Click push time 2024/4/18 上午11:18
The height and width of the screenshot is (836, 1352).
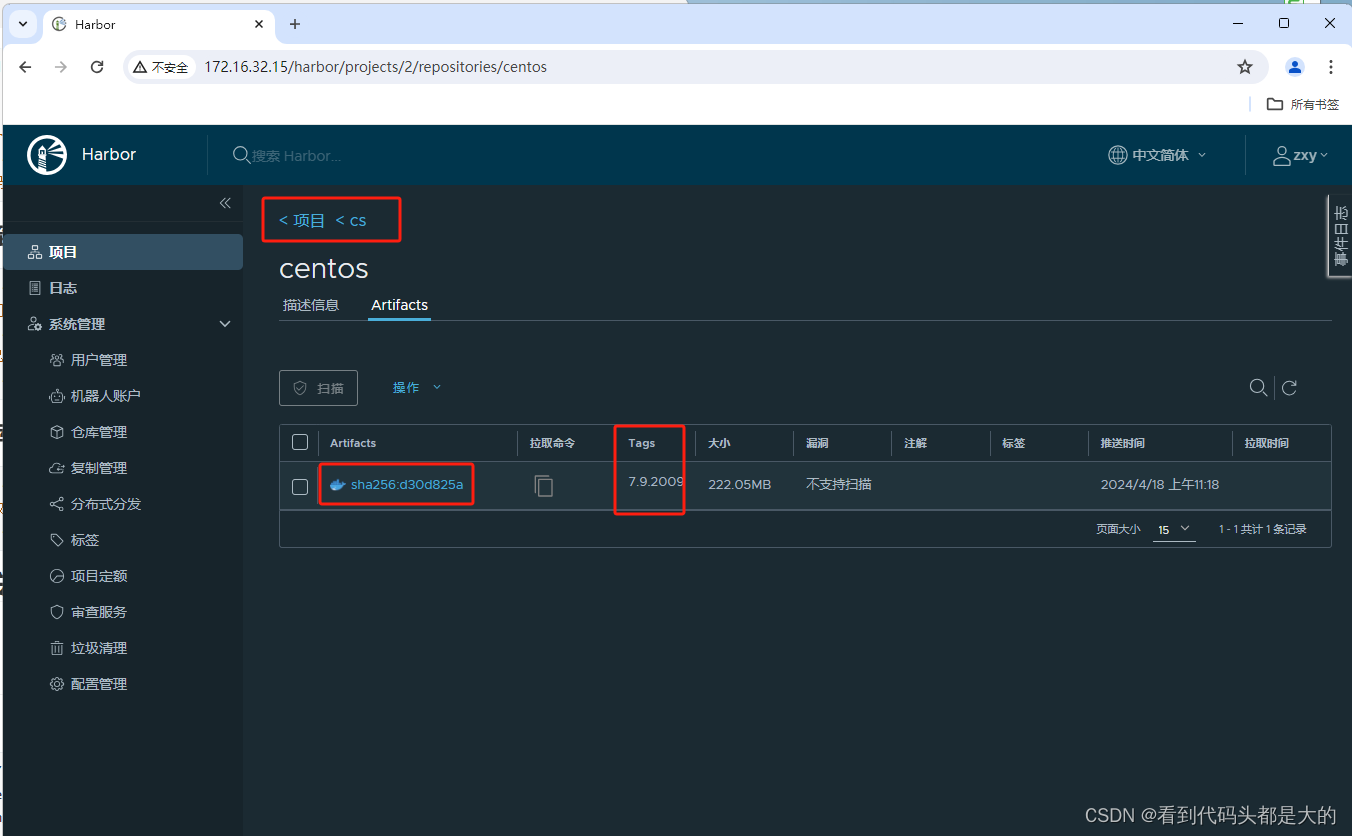point(1160,485)
